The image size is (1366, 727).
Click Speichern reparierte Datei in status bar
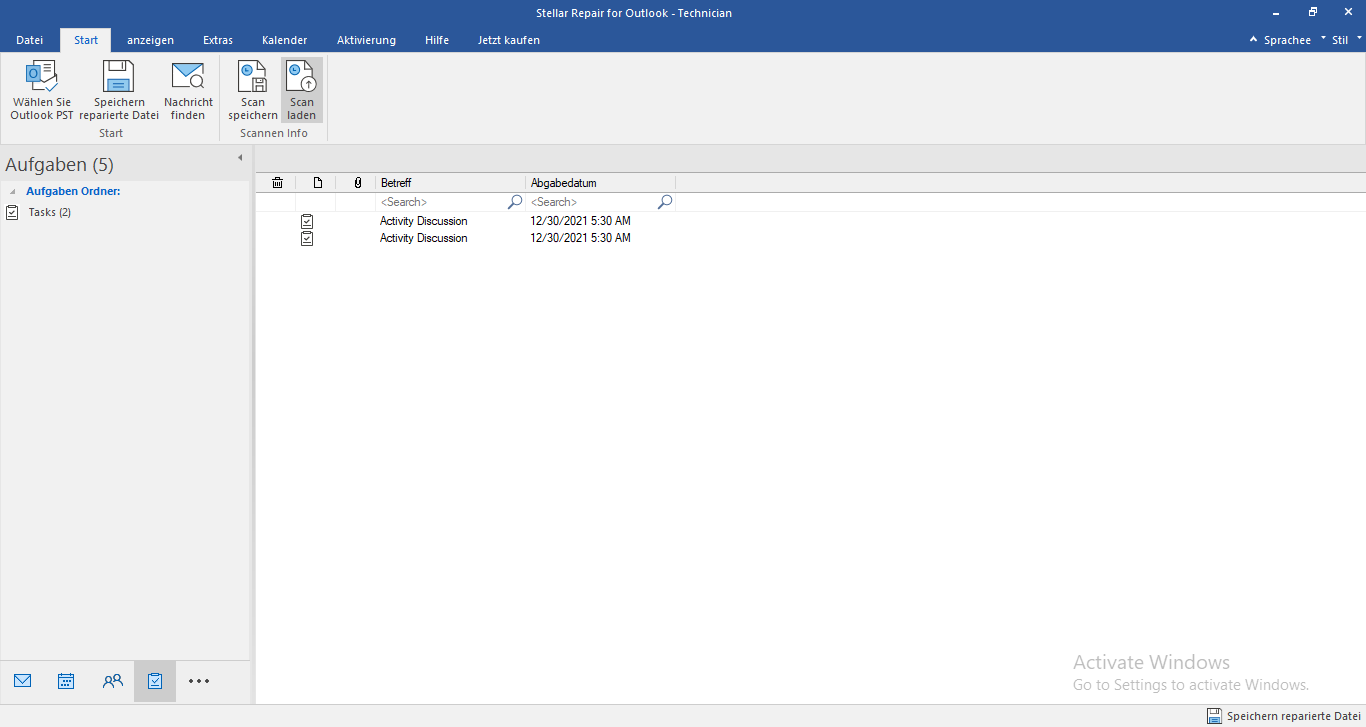tap(1284, 716)
